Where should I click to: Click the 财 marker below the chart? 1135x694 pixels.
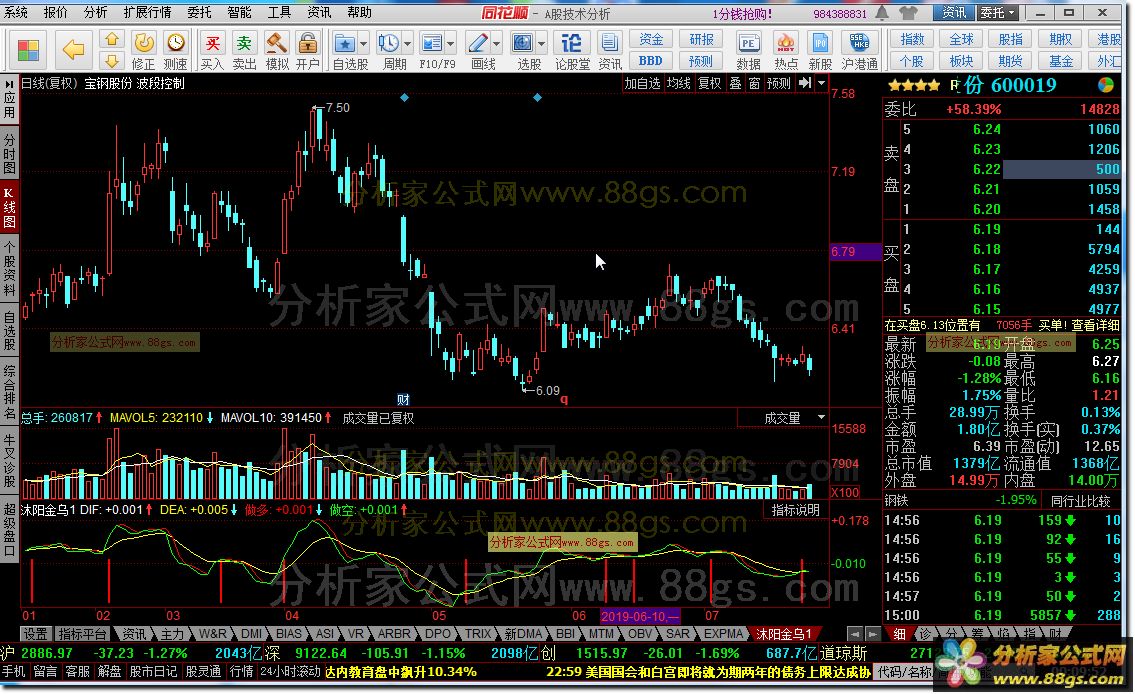(x=403, y=399)
